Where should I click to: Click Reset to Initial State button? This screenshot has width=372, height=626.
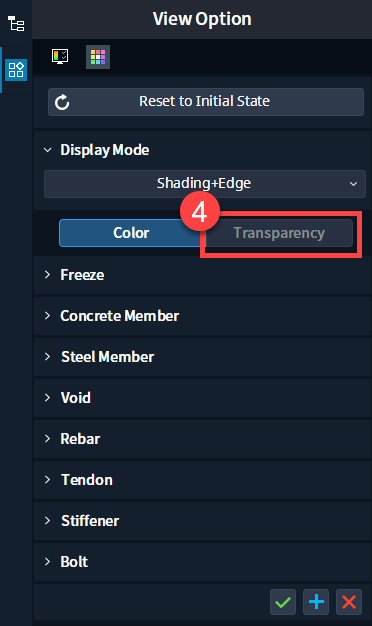coord(206,102)
